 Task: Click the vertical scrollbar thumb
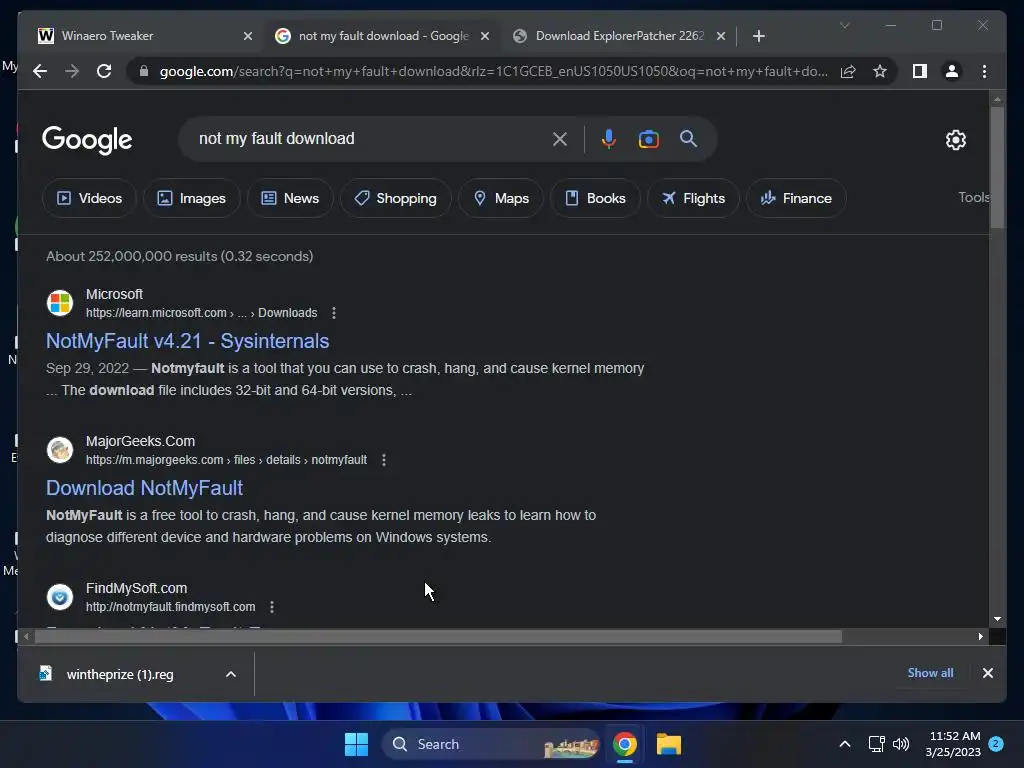tap(997, 167)
